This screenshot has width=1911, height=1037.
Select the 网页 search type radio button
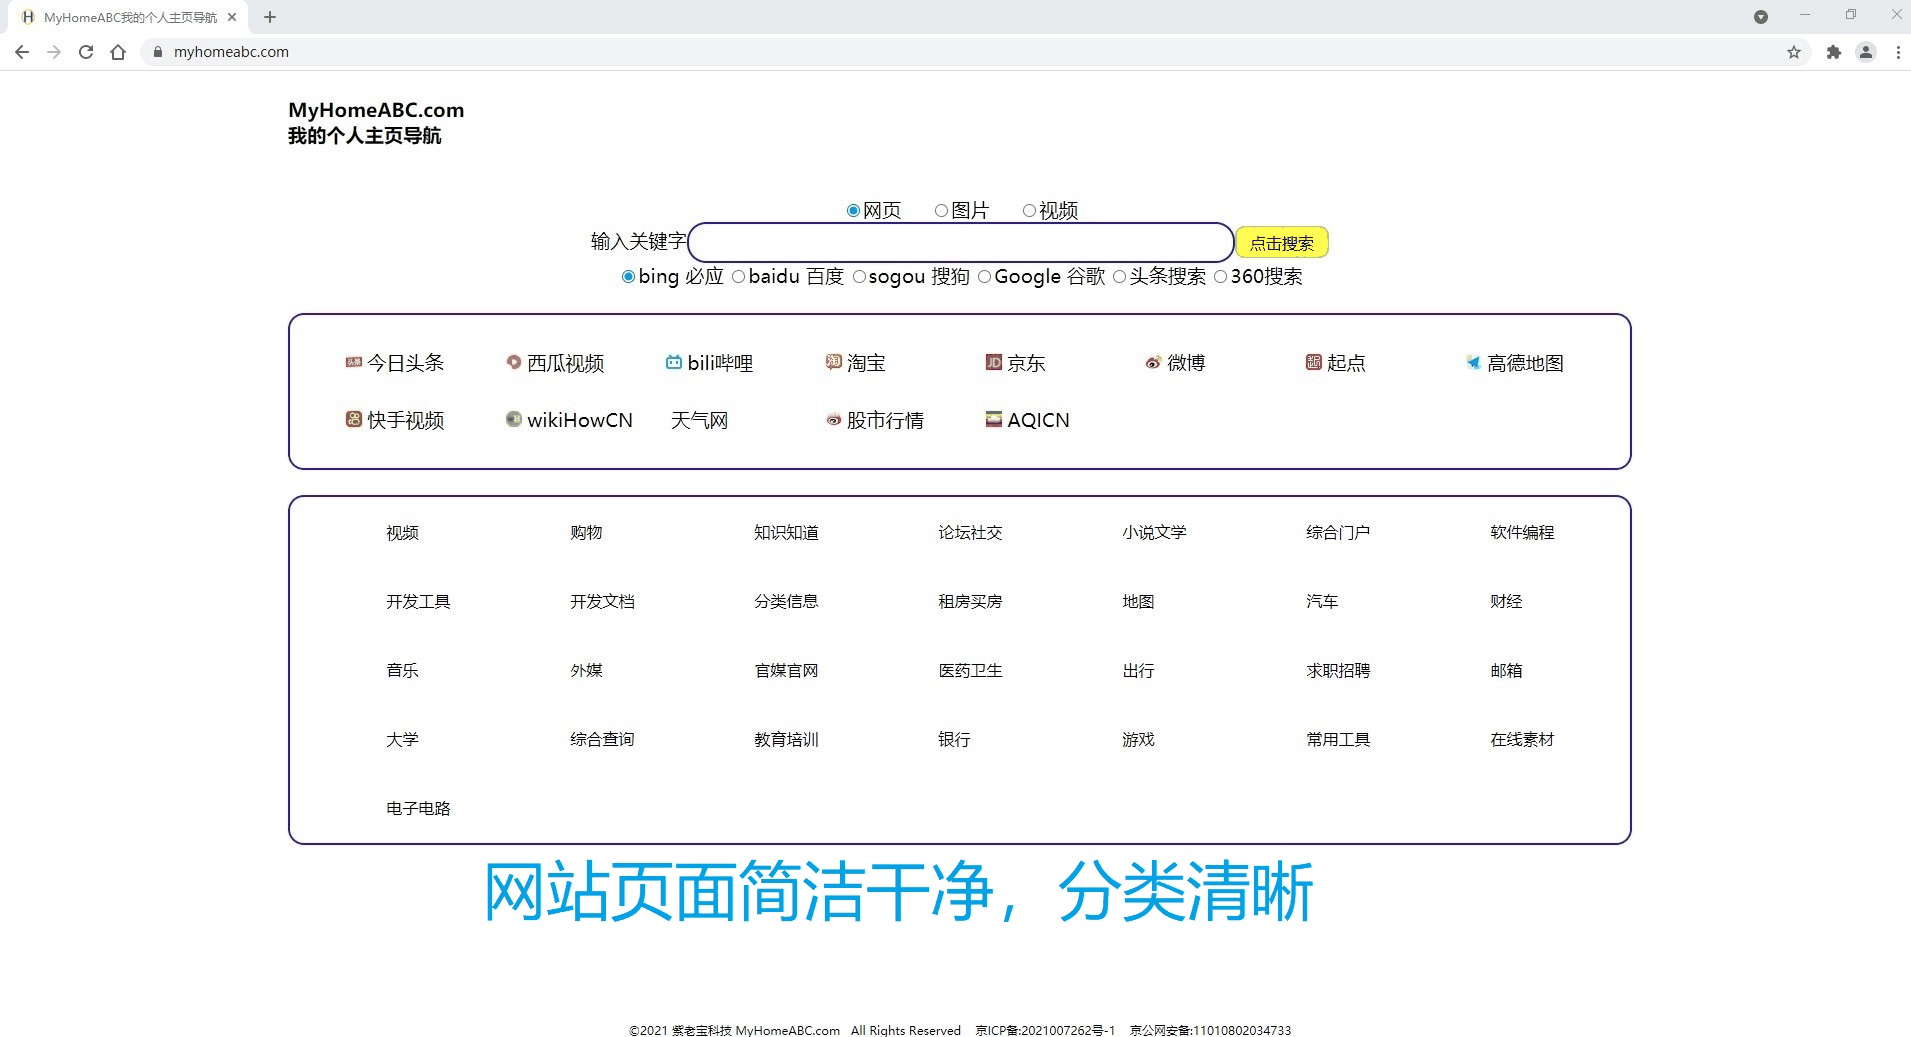[853, 211]
